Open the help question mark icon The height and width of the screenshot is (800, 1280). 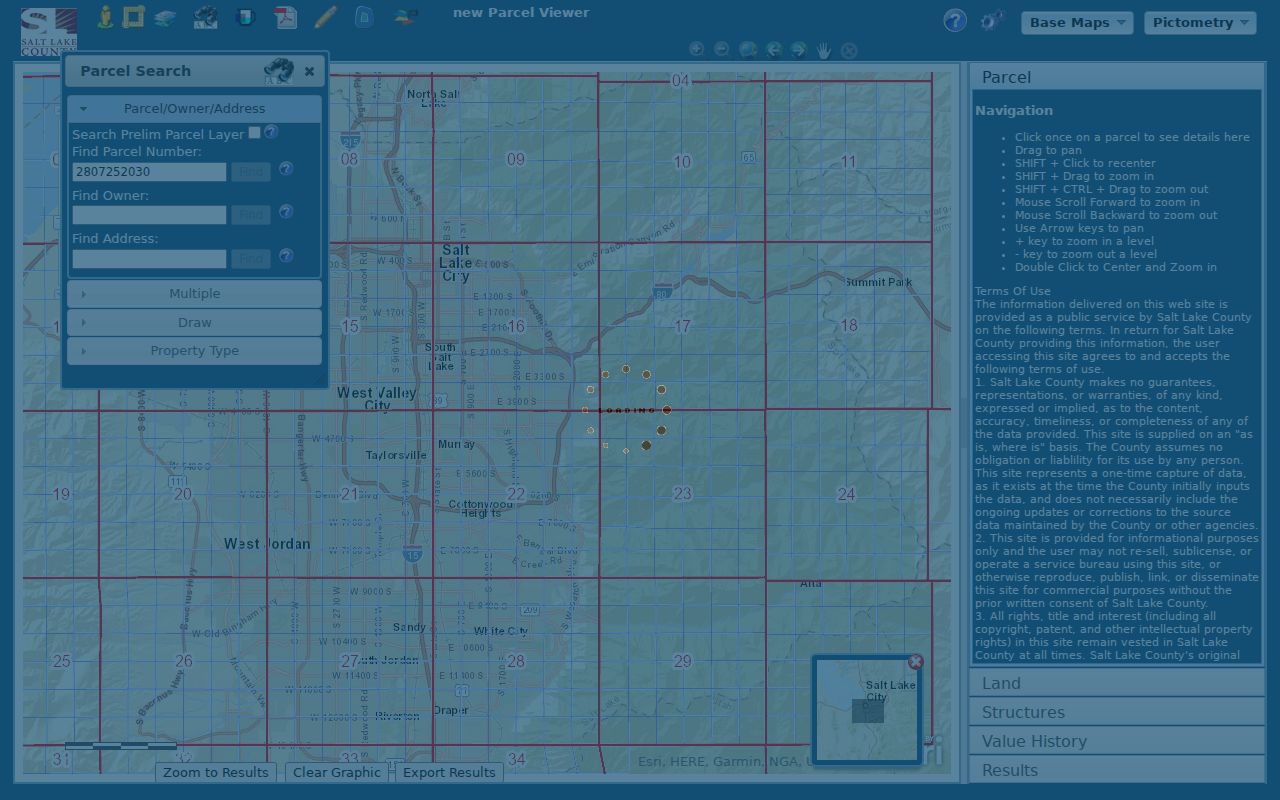[955, 21]
